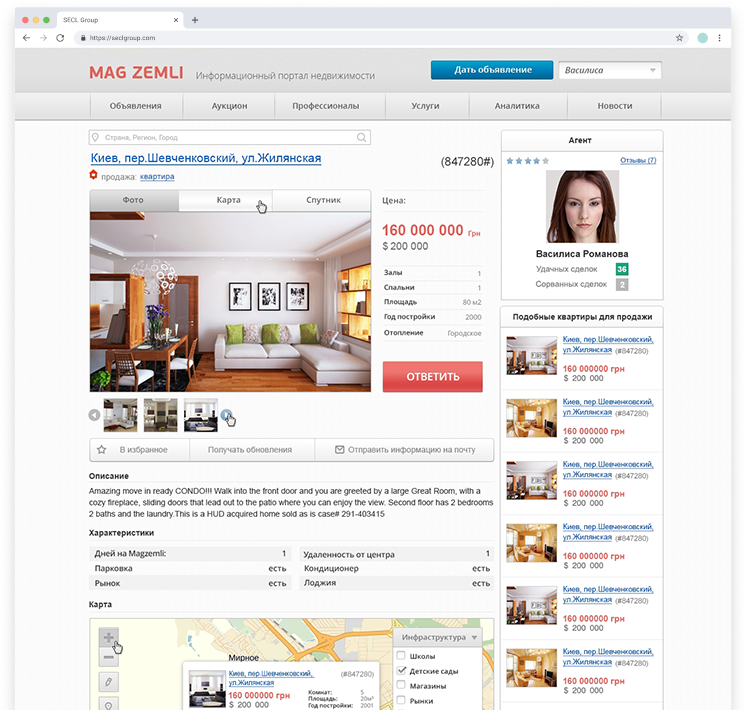Click the envelope icon for sending by mail

(339, 450)
